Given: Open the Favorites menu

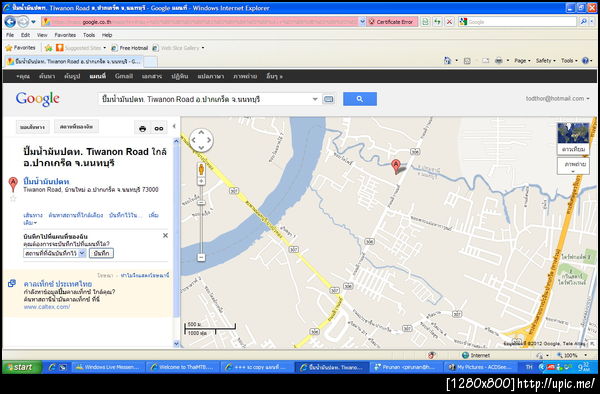Looking at the screenshot, I should click(65, 35).
